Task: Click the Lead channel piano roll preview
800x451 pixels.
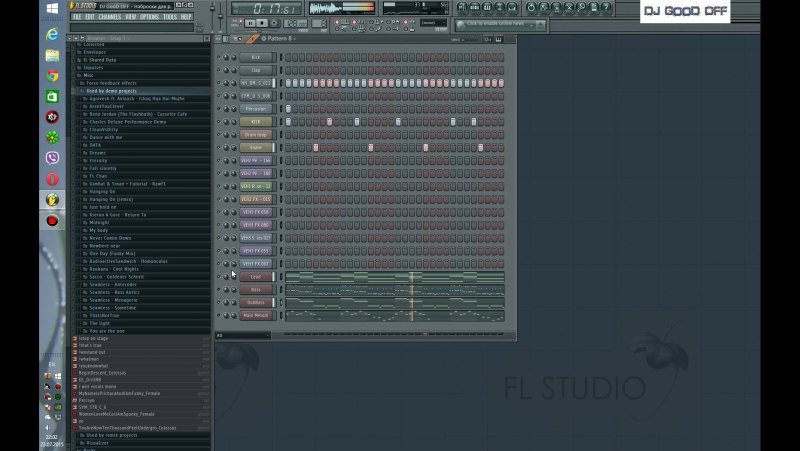Action: 394,277
